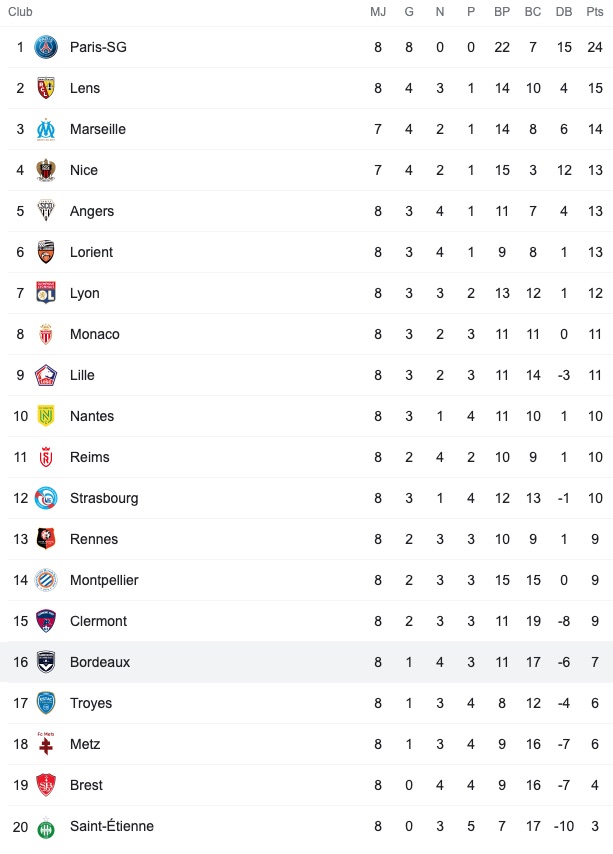Select the Club column header

coord(20,12)
